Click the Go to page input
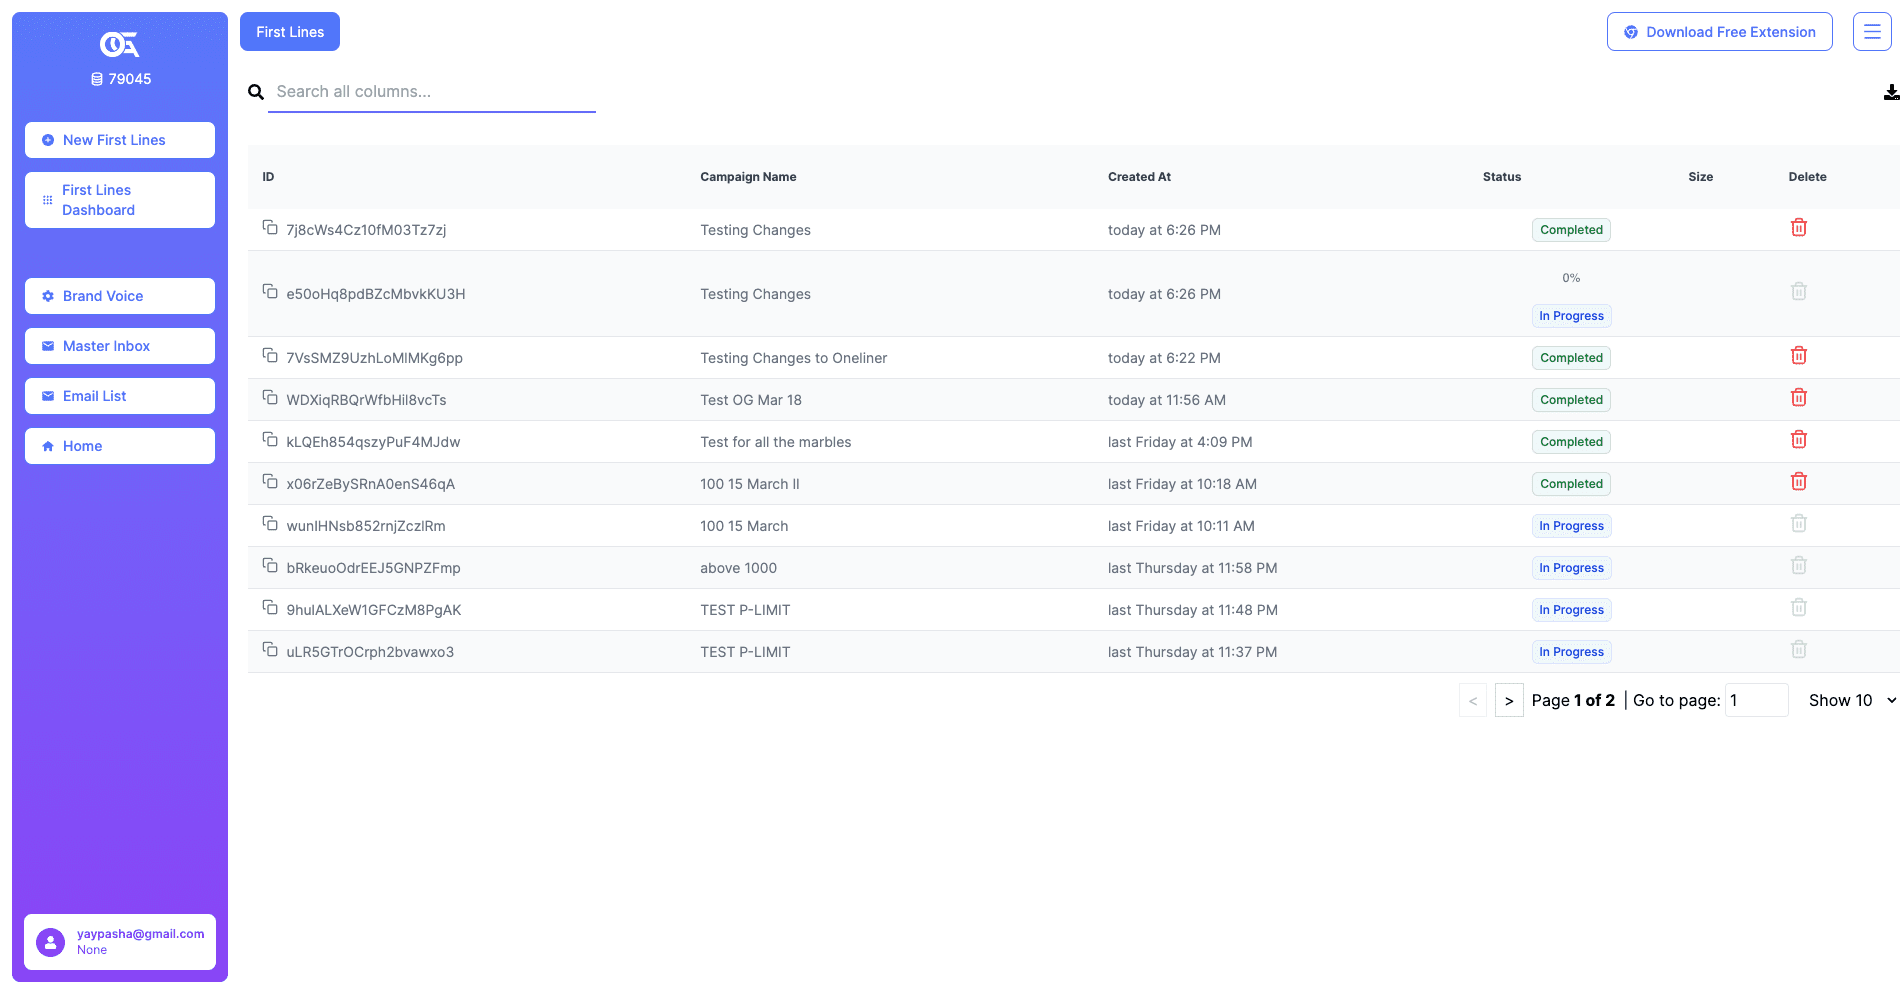This screenshot has width=1904, height=994. (1757, 700)
